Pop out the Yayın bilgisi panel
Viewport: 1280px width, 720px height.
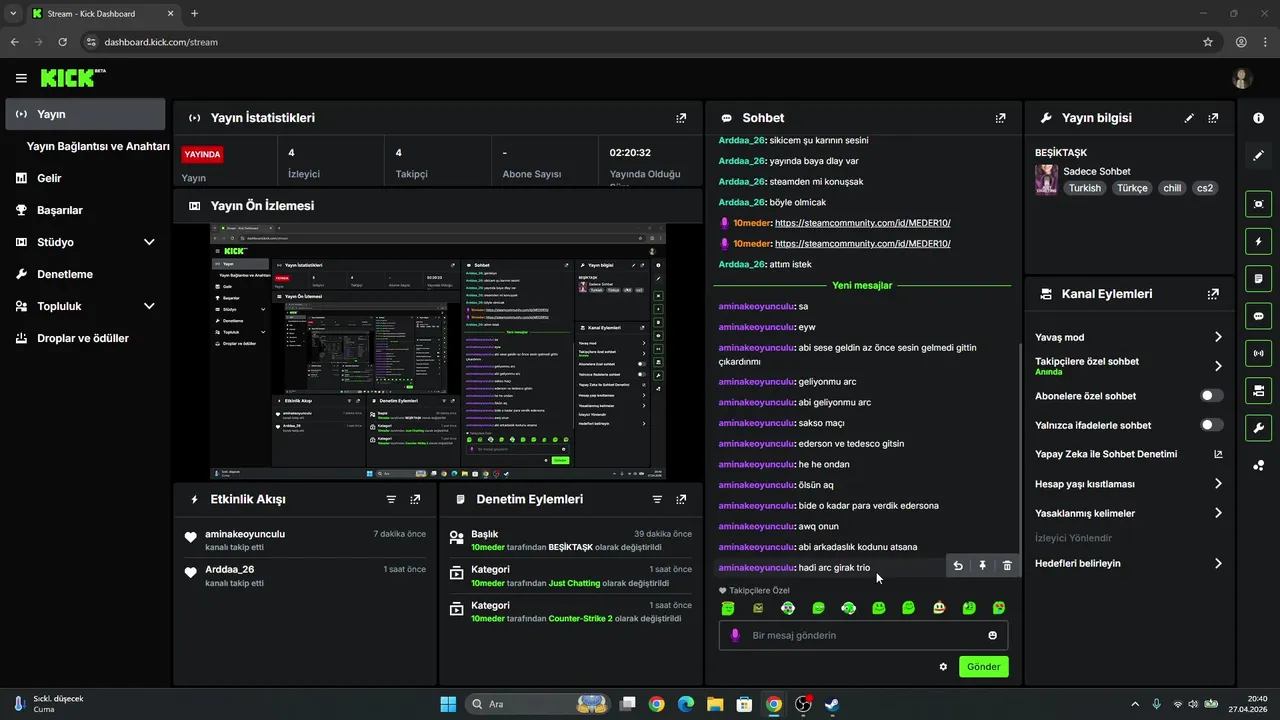coord(1213,118)
